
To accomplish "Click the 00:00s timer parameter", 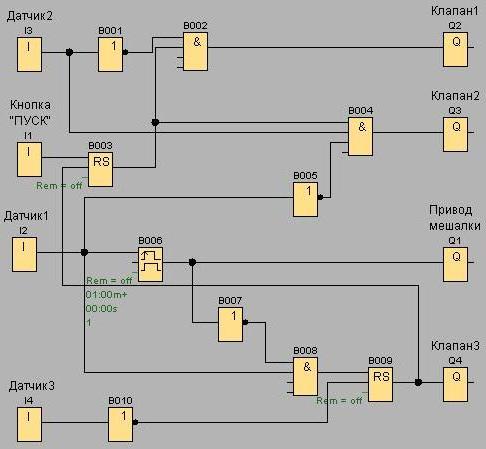I will [x=101, y=309].
